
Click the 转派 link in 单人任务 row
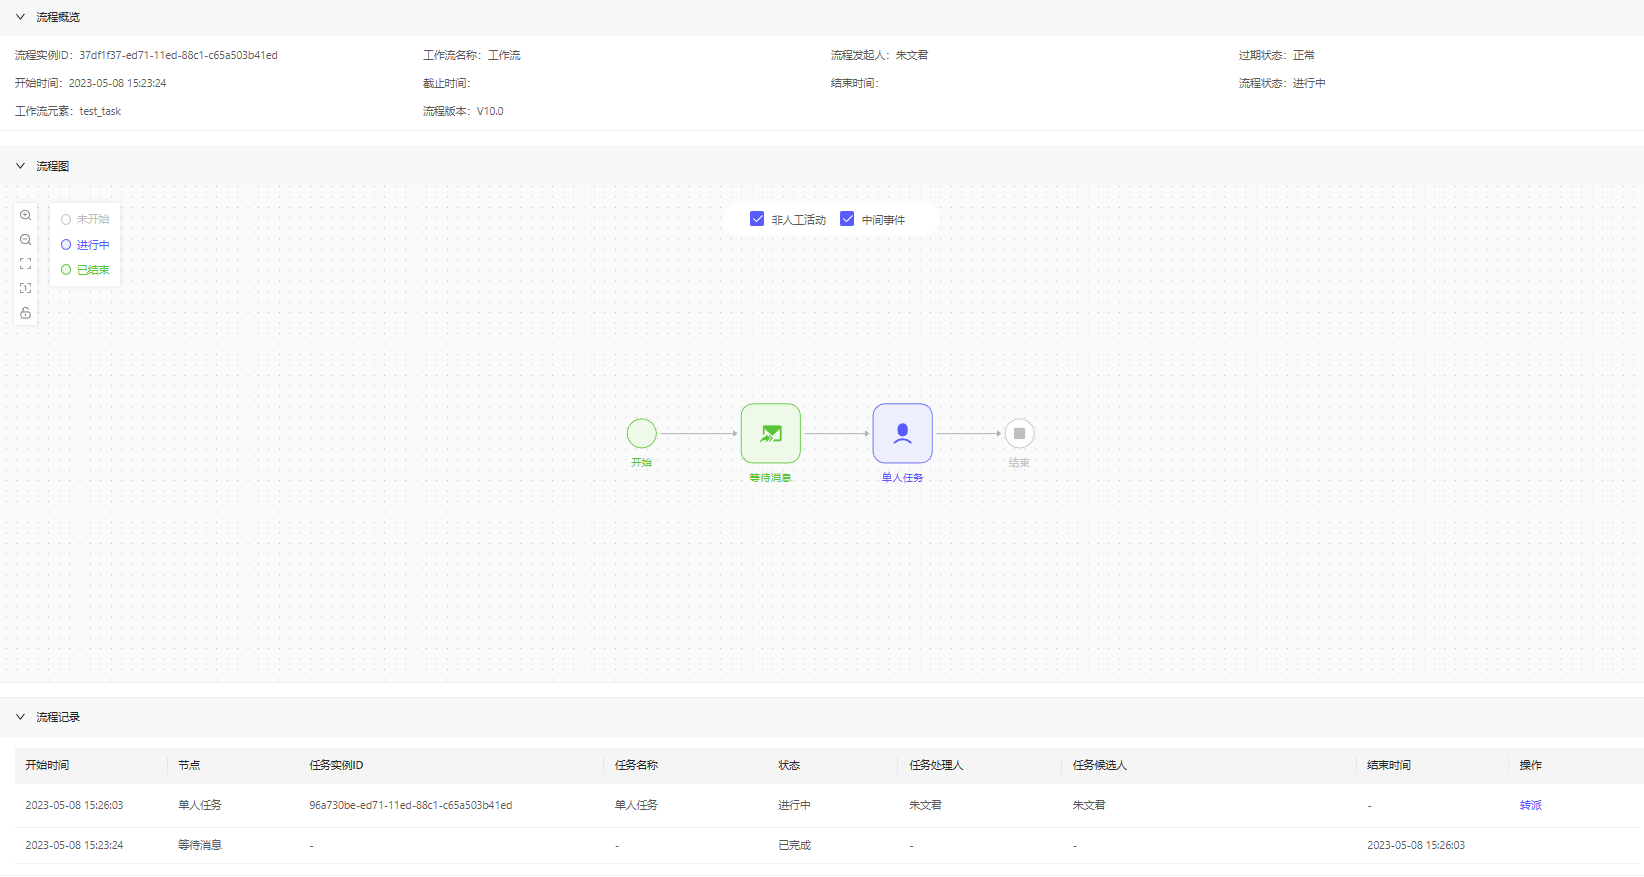click(1530, 805)
